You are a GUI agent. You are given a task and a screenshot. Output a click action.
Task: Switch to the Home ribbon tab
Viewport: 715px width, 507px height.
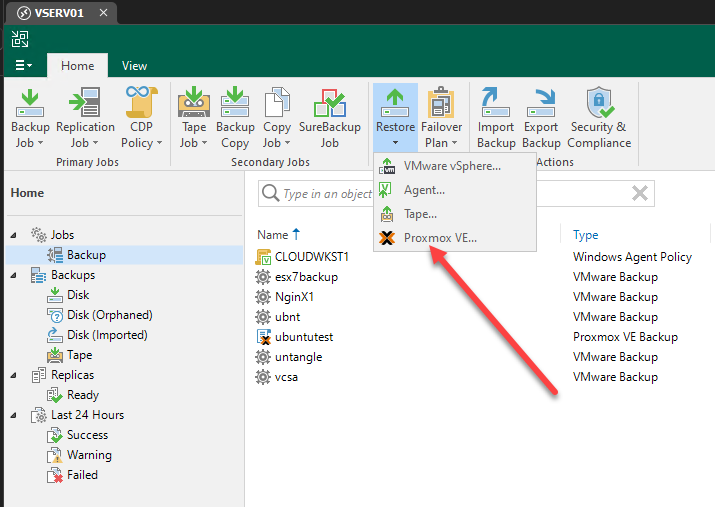pyautogui.click(x=78, y=66)
